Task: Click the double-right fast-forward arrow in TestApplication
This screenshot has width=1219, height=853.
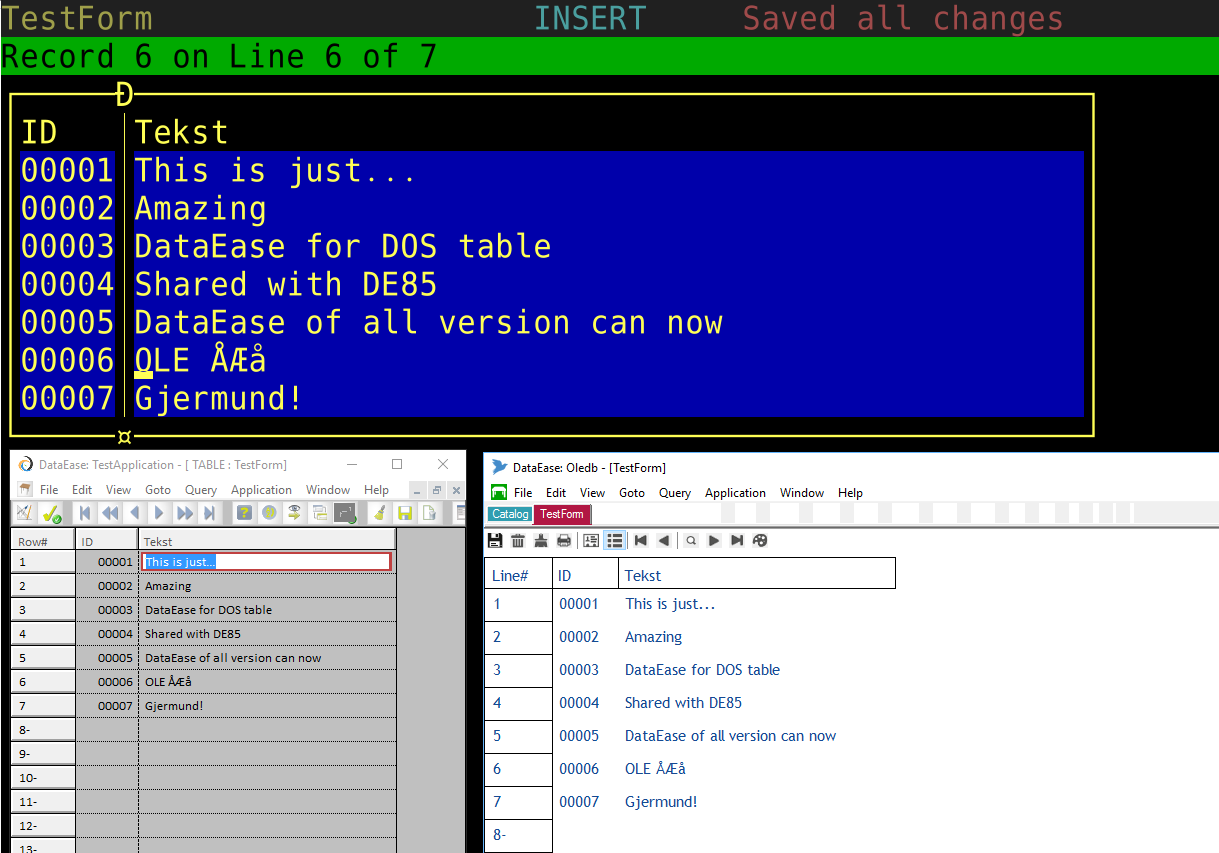Action: coord(185,513)
